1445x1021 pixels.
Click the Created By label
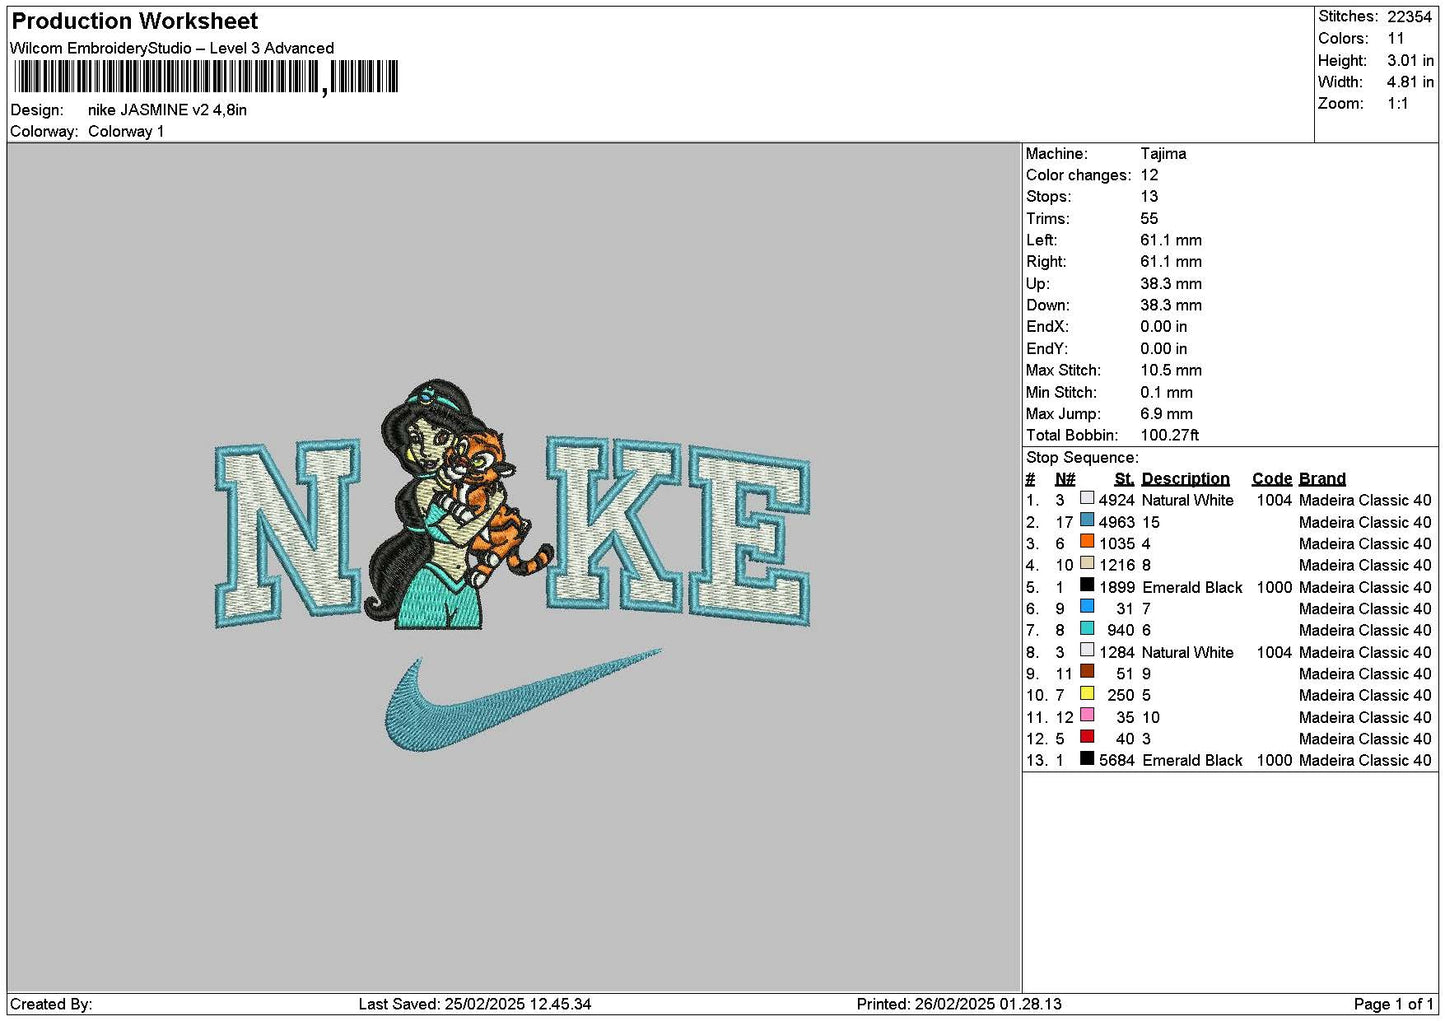[51, 1004]
